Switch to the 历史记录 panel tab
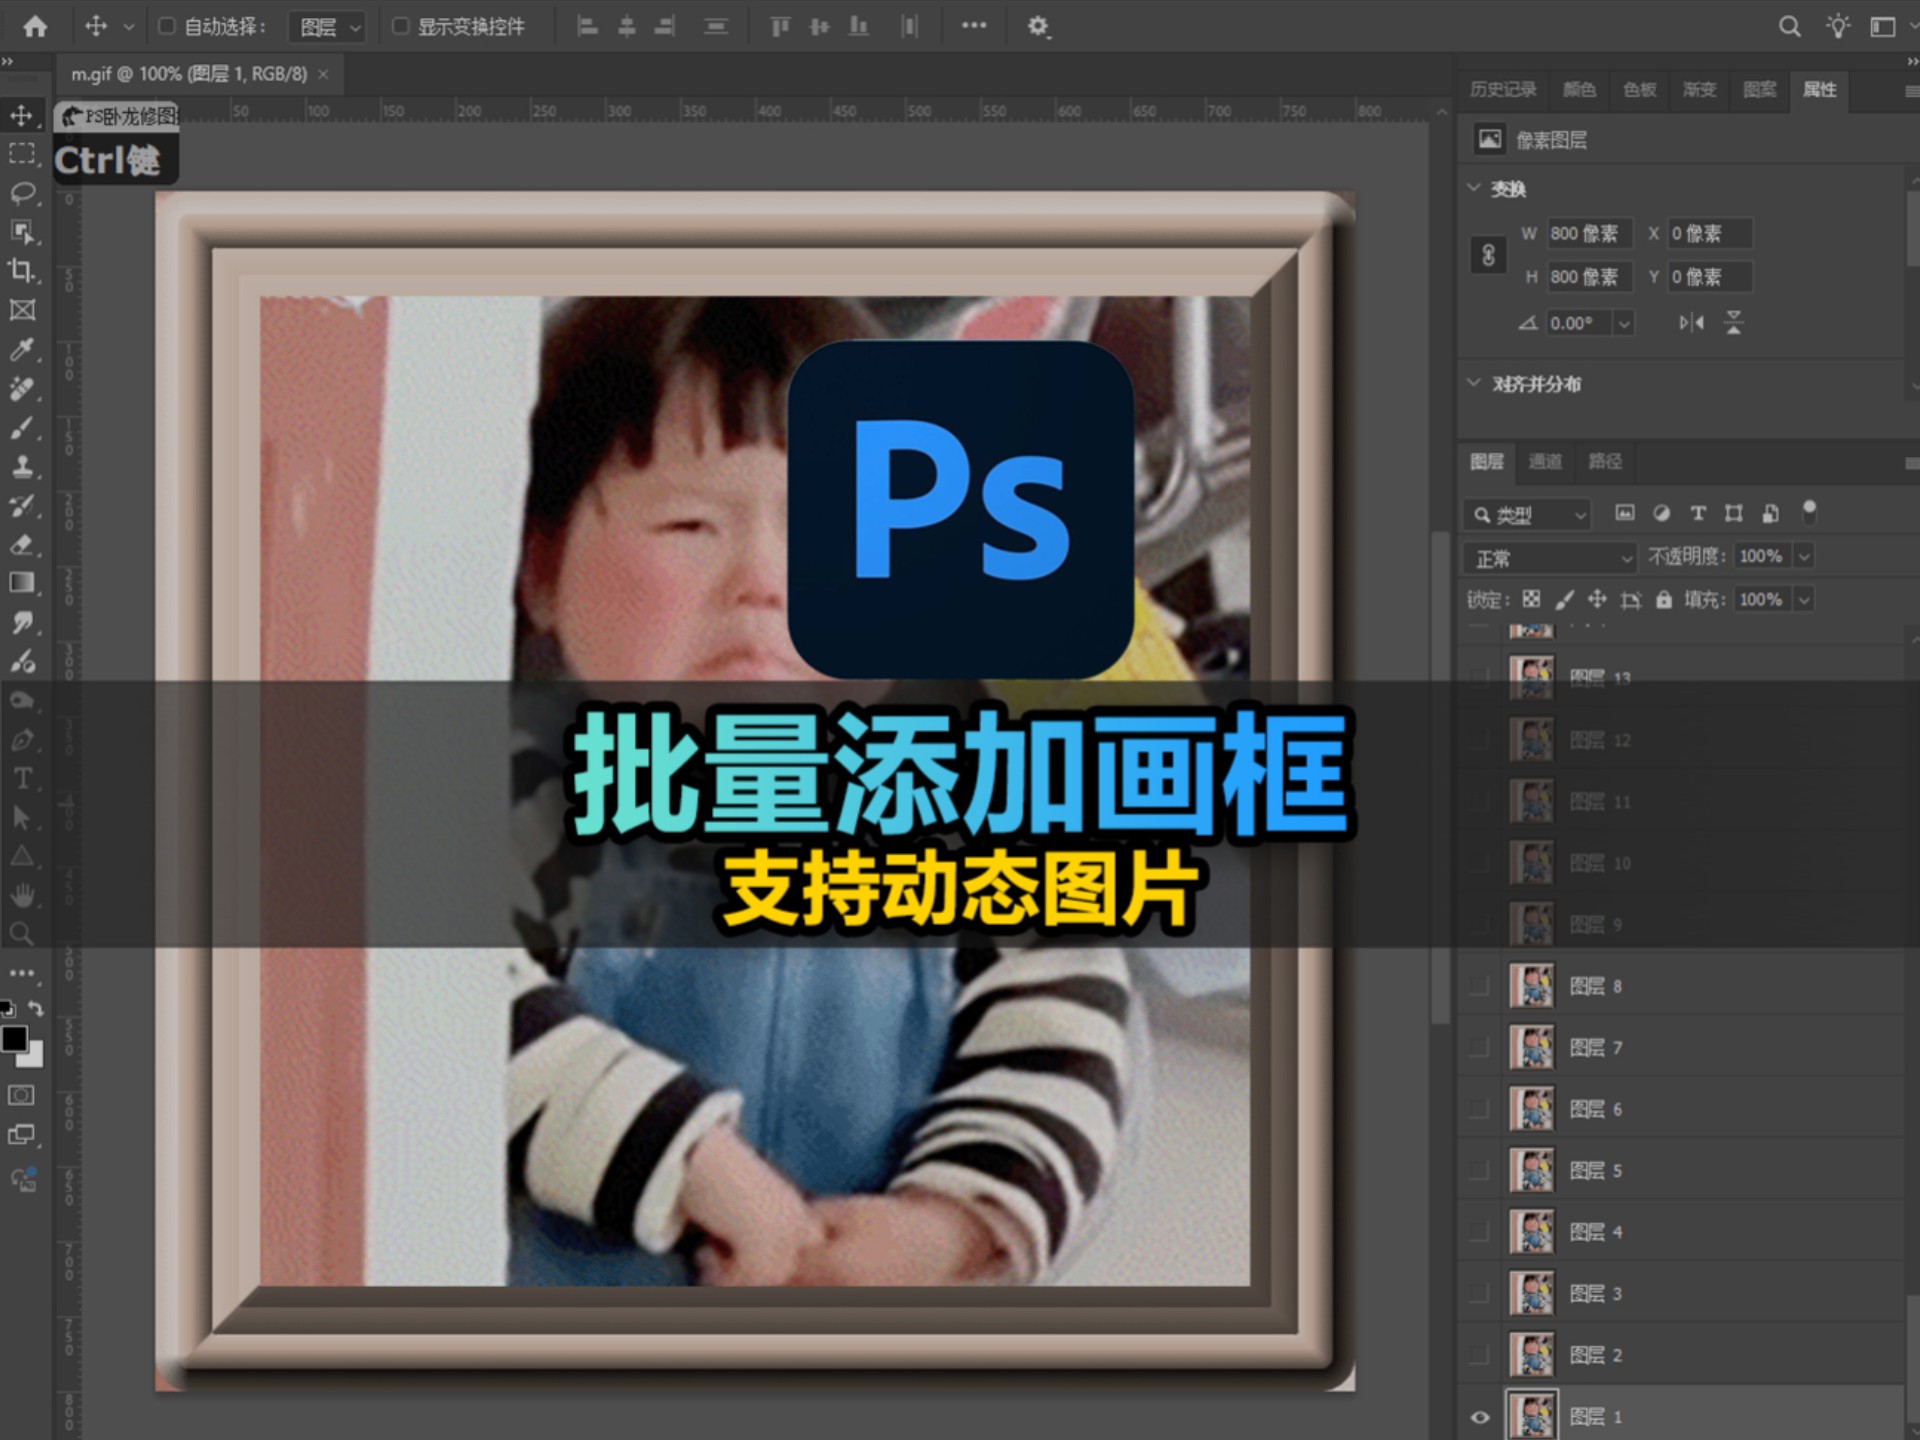Image resolution: width=1920 pixels, height=1440 pixels. coord(1503,90)
